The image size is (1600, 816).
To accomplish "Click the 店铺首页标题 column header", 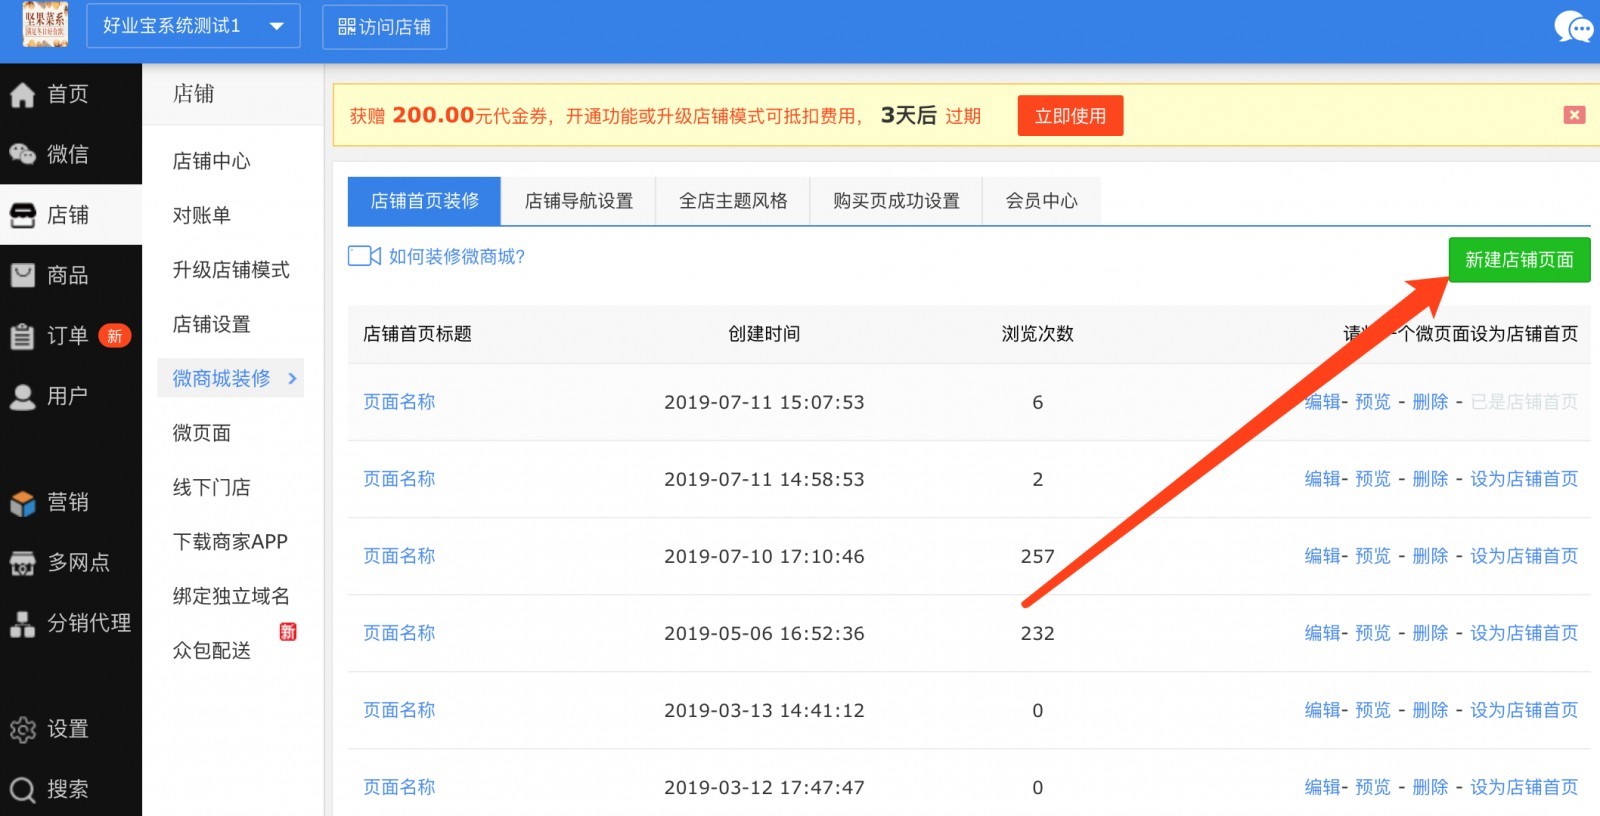I will click(417, 334).
